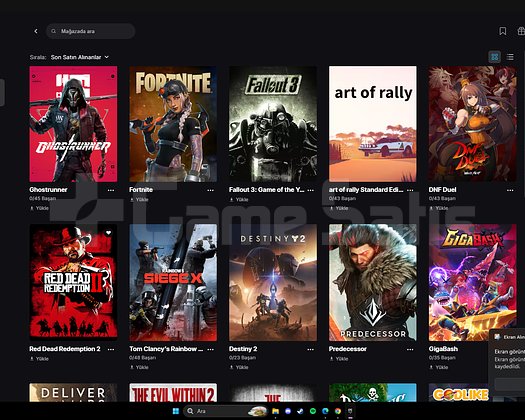The height and width of the screenshot is (420, 525).
Task: Click '0/48 Başarı' achievements under Rainbow Six
Action: click(x=142, y=357)
